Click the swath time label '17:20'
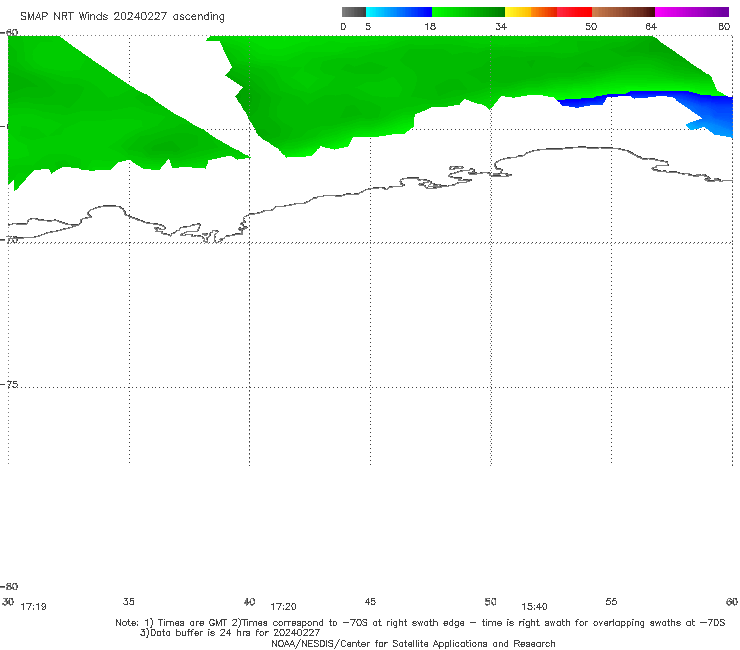Image resolution: width=740 pixels, height=650 pixels. [283, 607]
